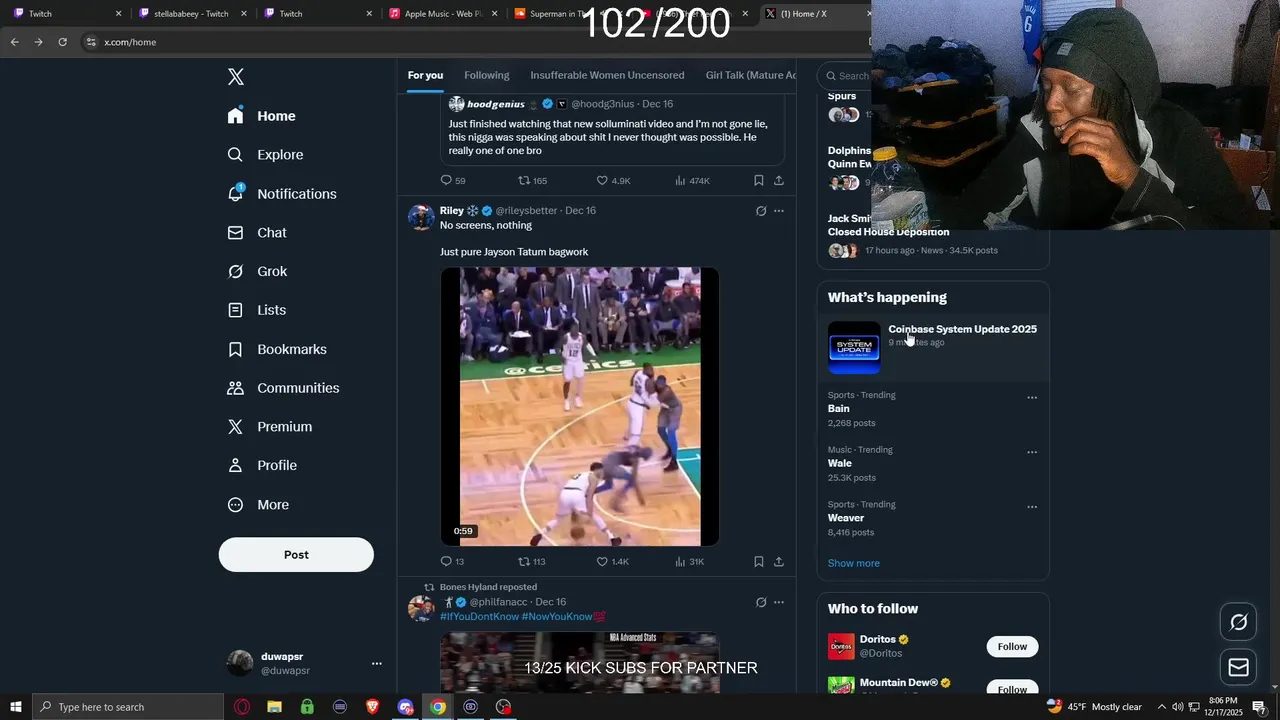This screenshot has height=720, width=1280.
Task: Open trending topic Wale
Action: [x=840, y=463]
